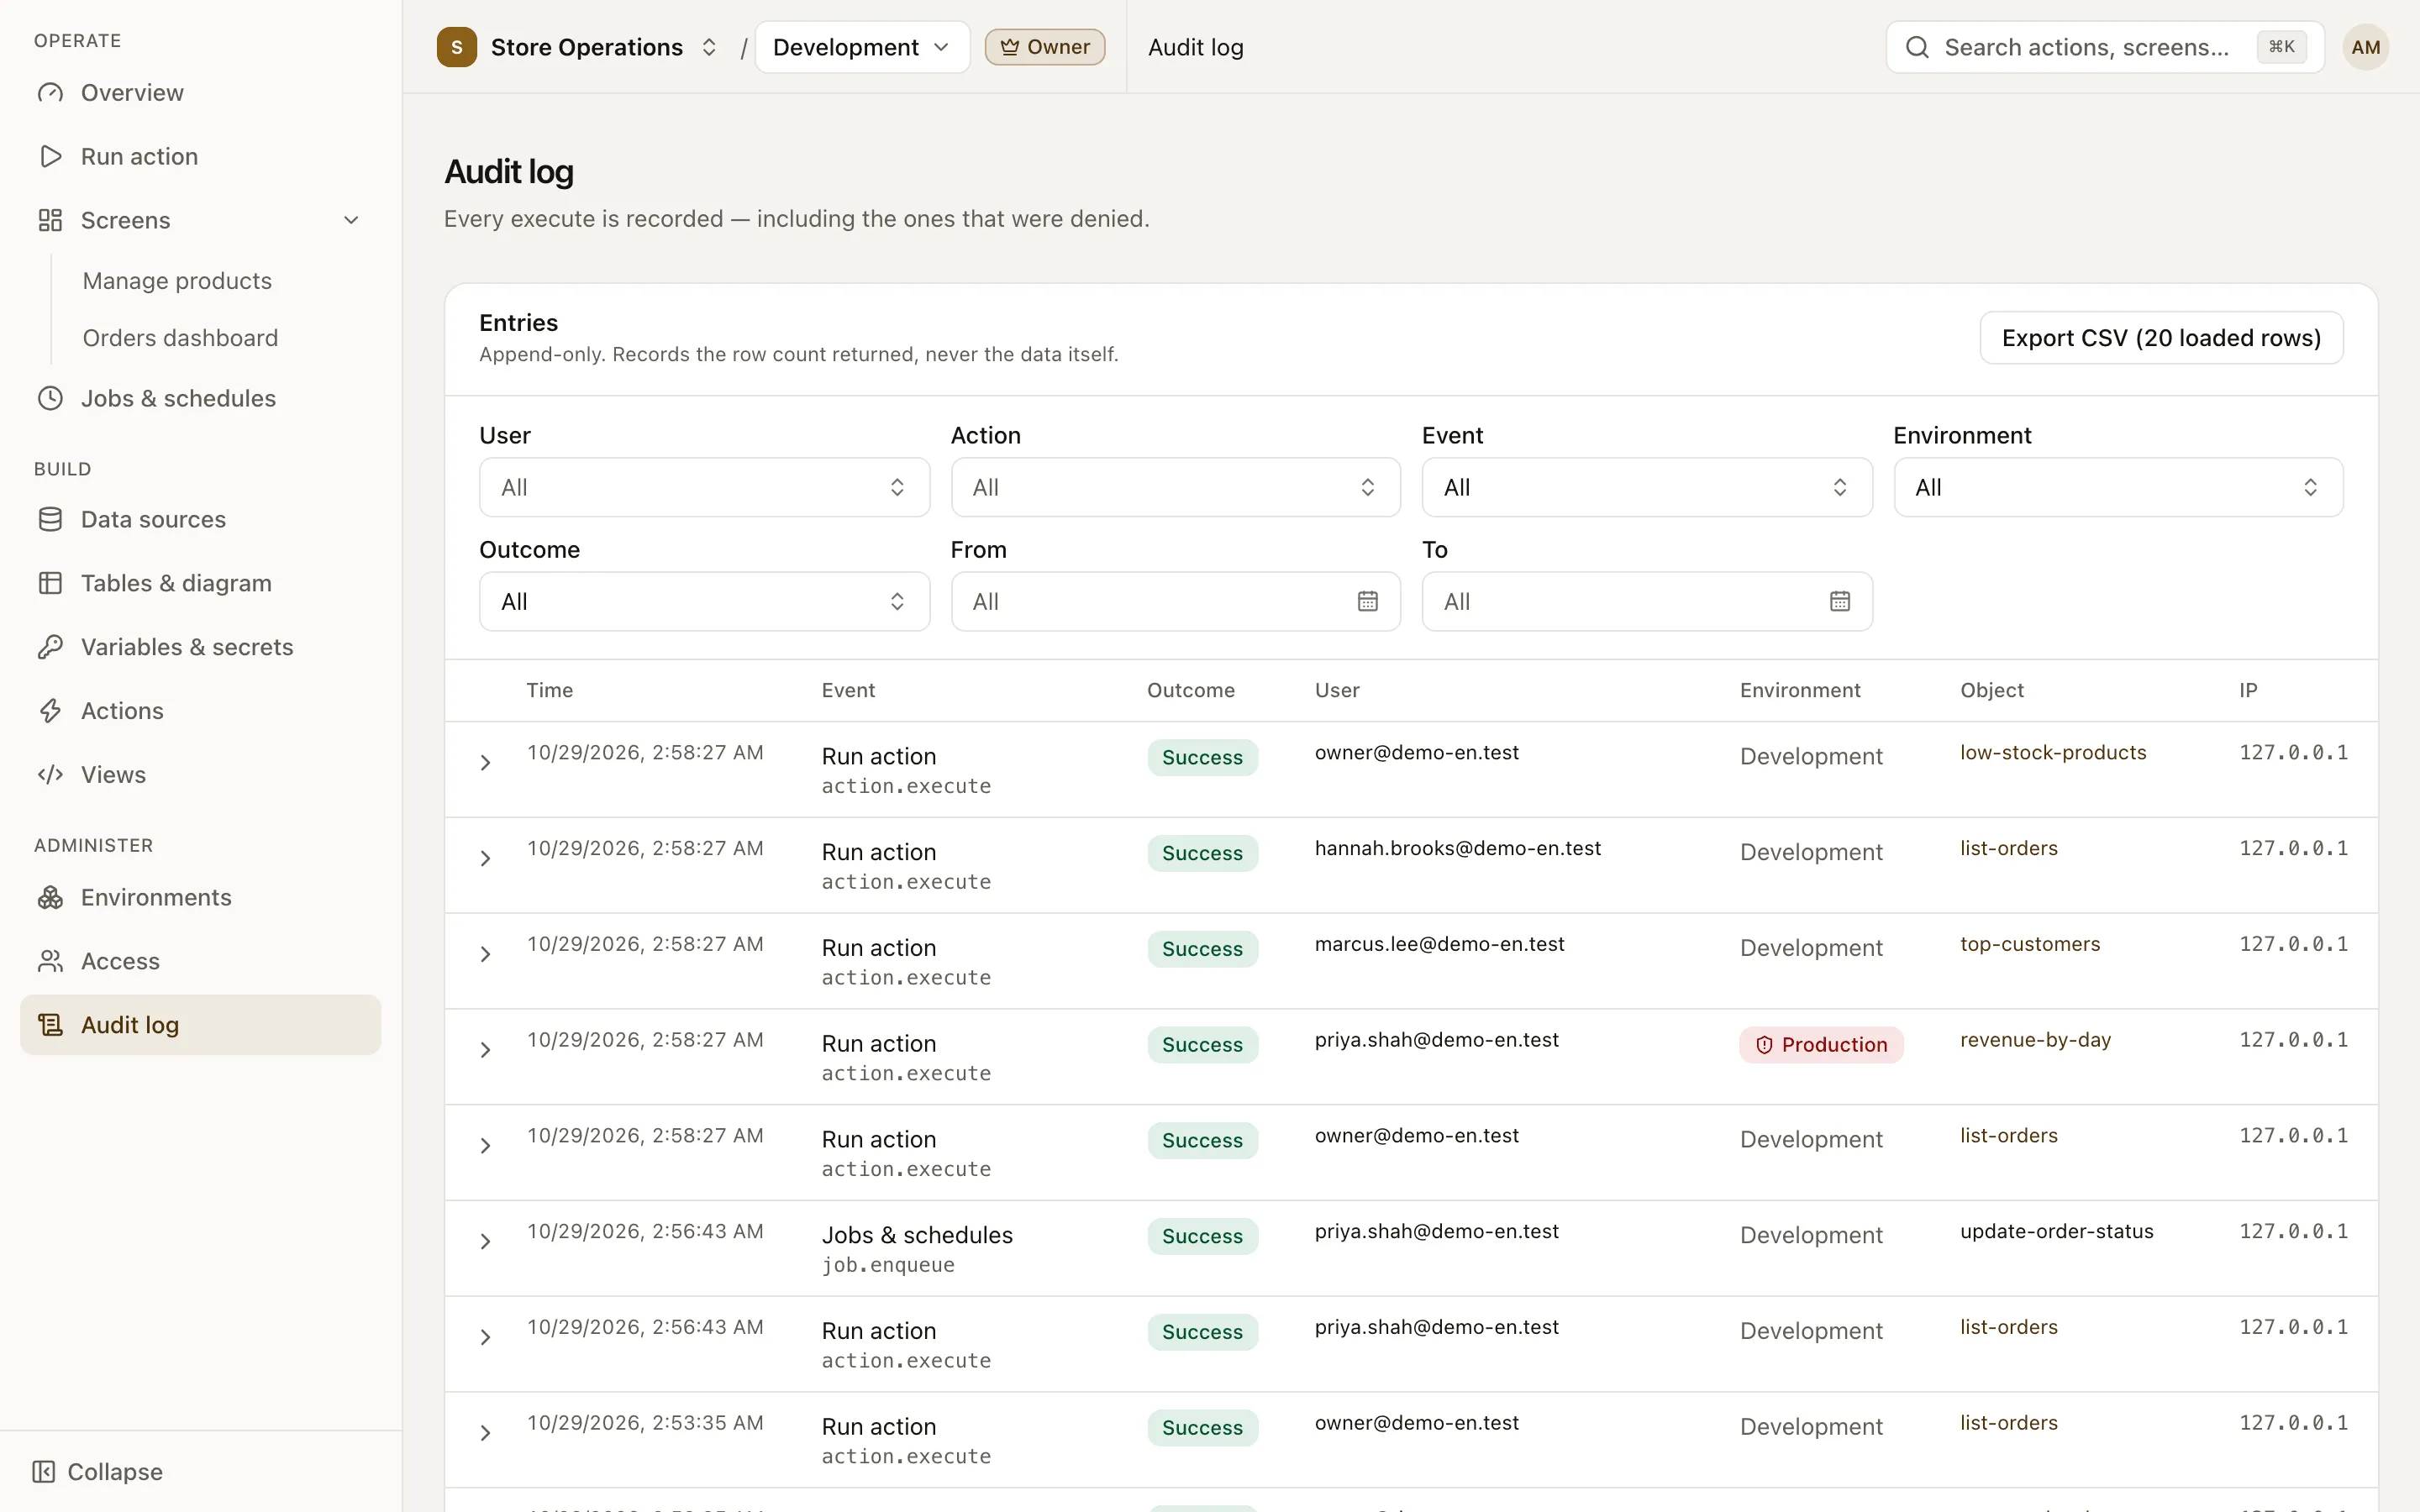Click the Variables & secrets key icon
This screenshot has width=2420, height=1512.
(50, 647)
